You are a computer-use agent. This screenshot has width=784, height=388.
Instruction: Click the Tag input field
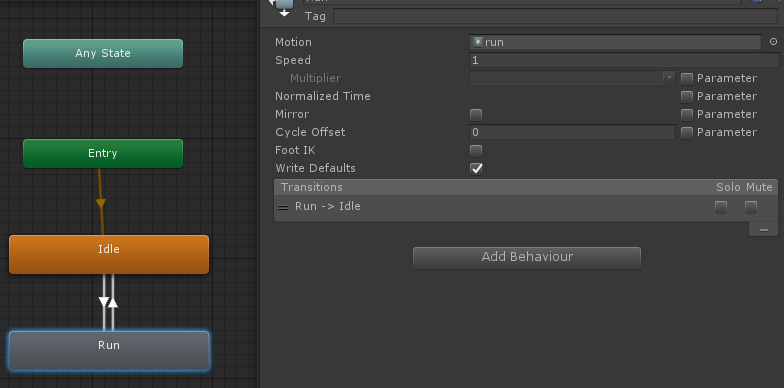pyautogui.click(x=556, y=16)
